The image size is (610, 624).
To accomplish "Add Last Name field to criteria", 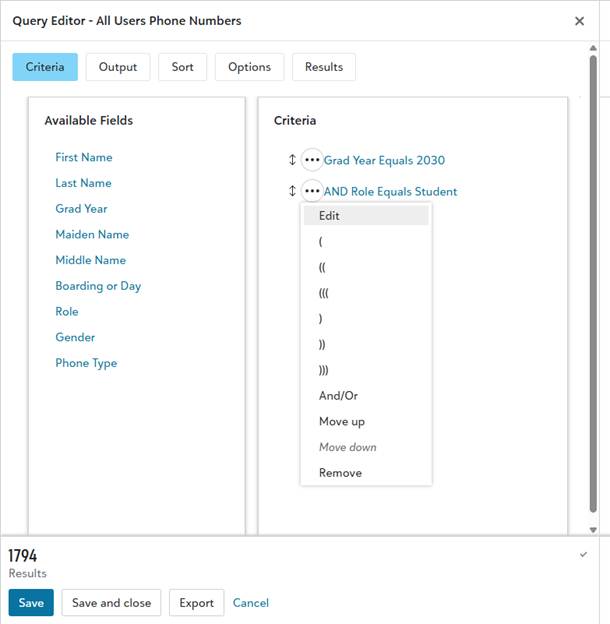I will [83, 183].
